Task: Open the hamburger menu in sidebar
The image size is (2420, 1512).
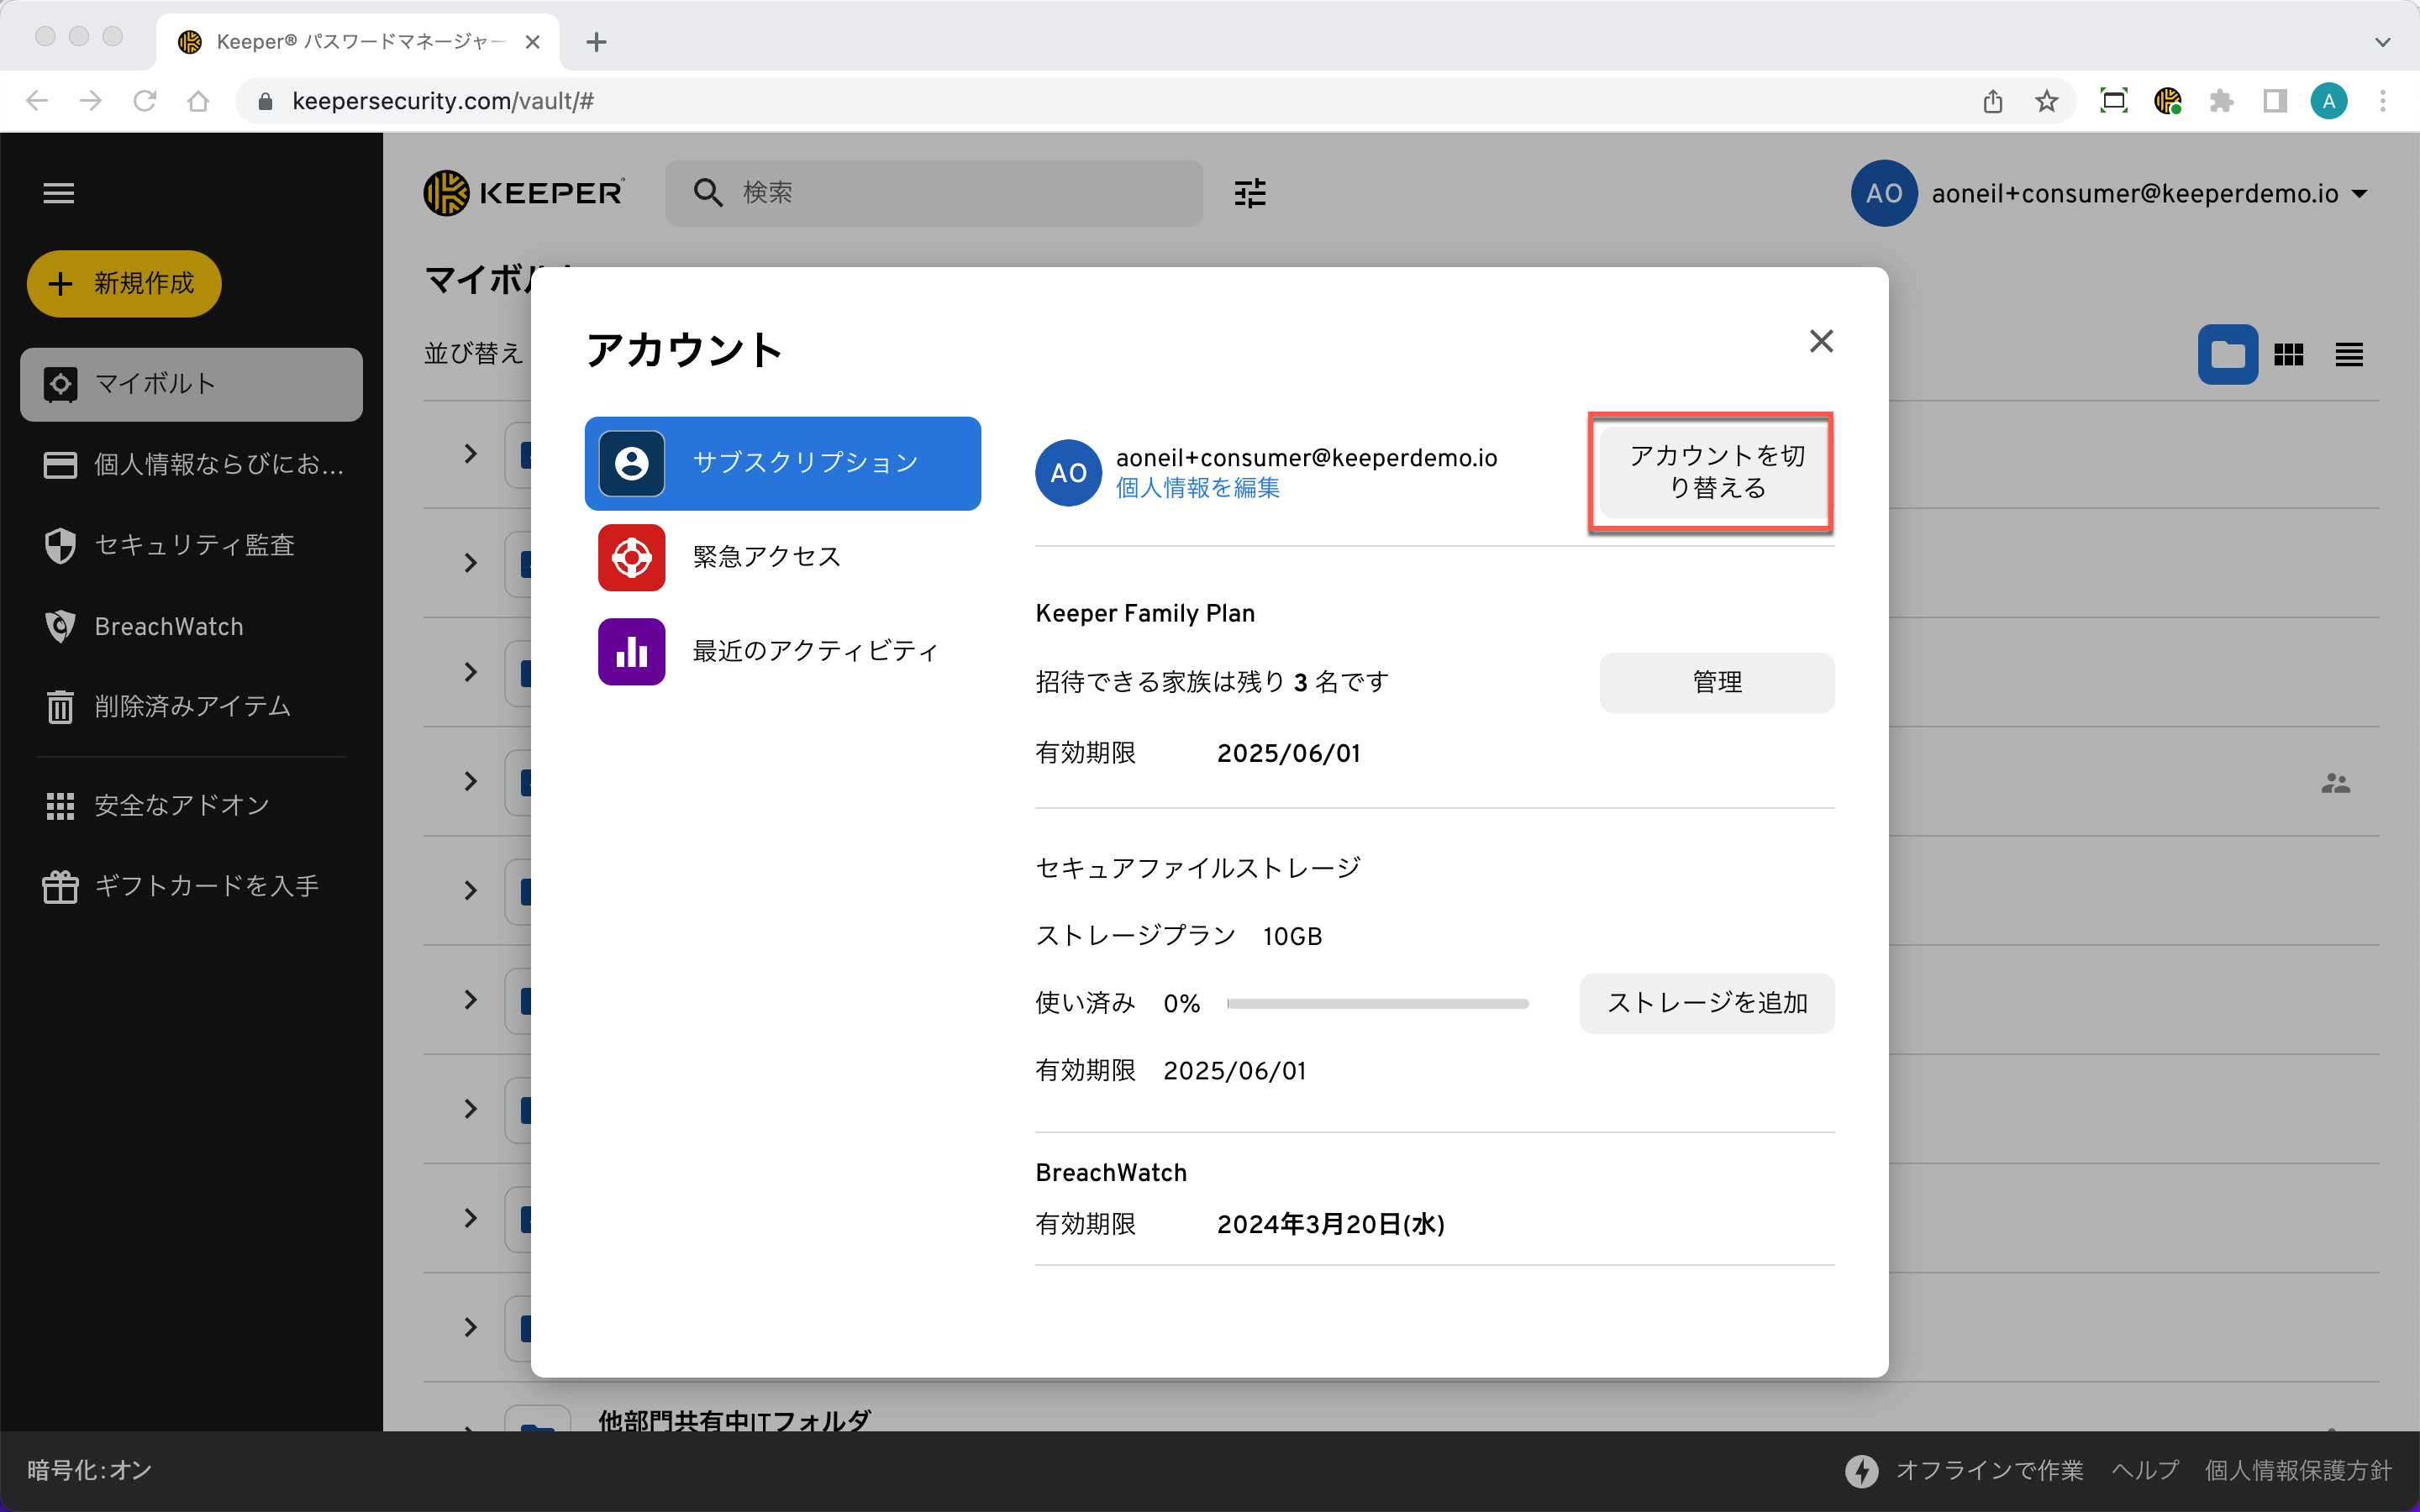Action: click(59, 193)
